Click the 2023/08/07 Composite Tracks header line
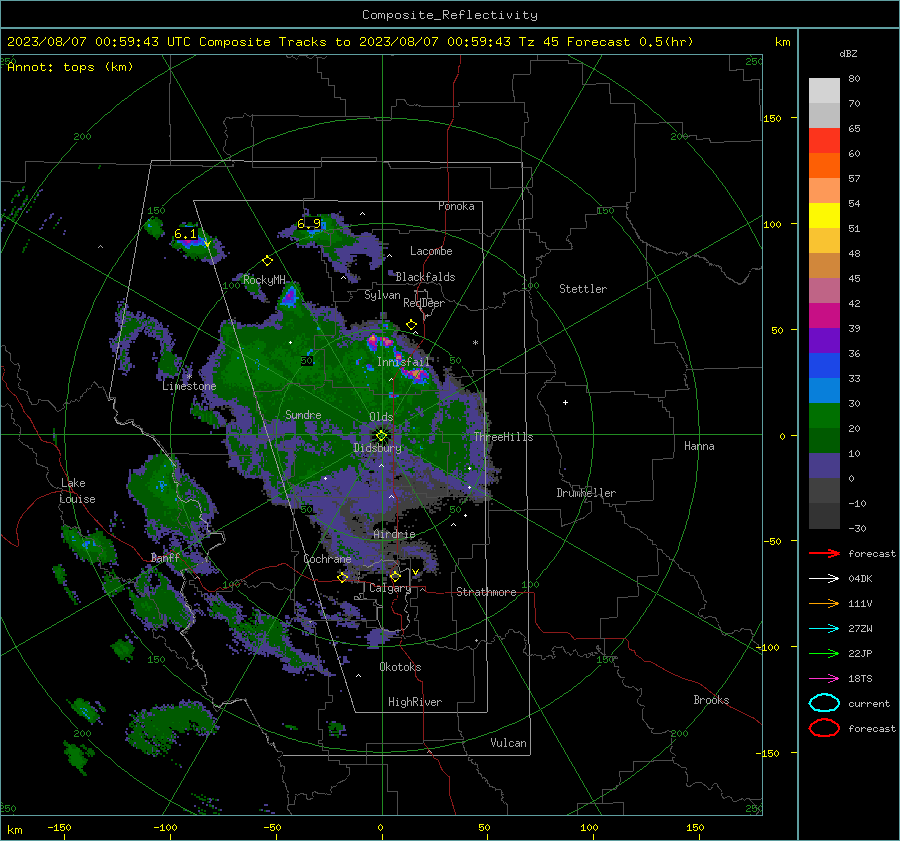This screenshot has width=900, height=841. 350,42
